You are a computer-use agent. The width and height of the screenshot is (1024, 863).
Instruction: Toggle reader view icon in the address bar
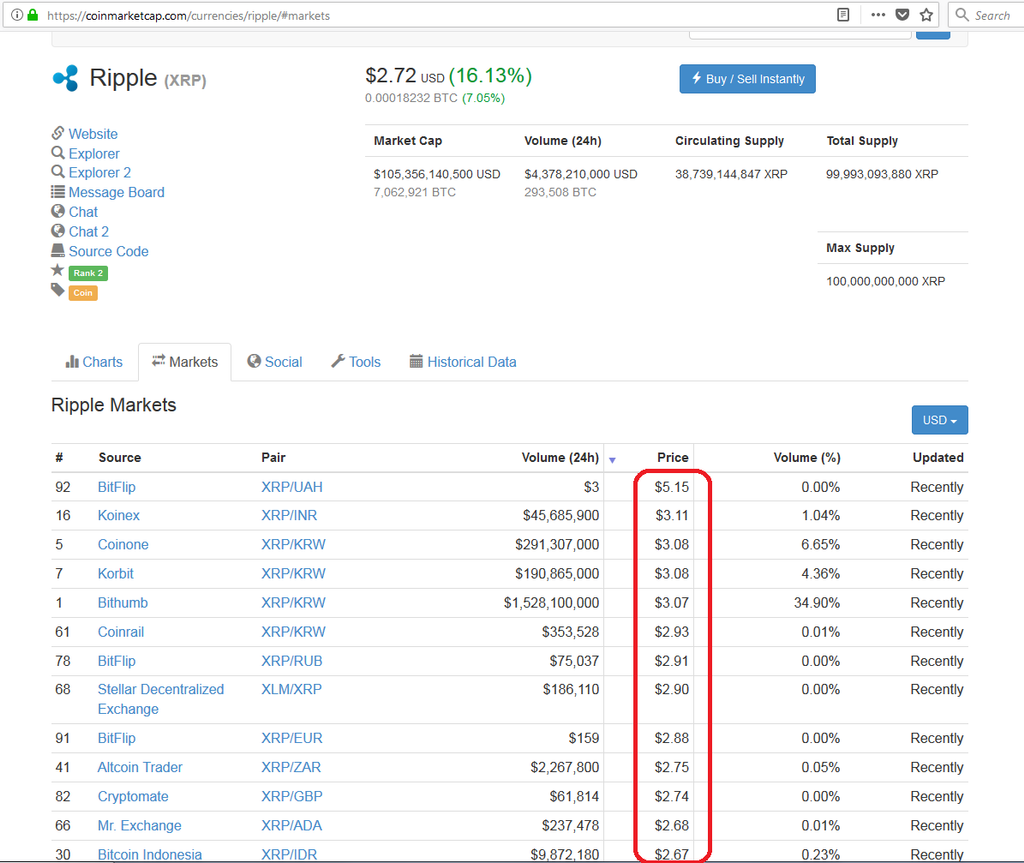843,14
